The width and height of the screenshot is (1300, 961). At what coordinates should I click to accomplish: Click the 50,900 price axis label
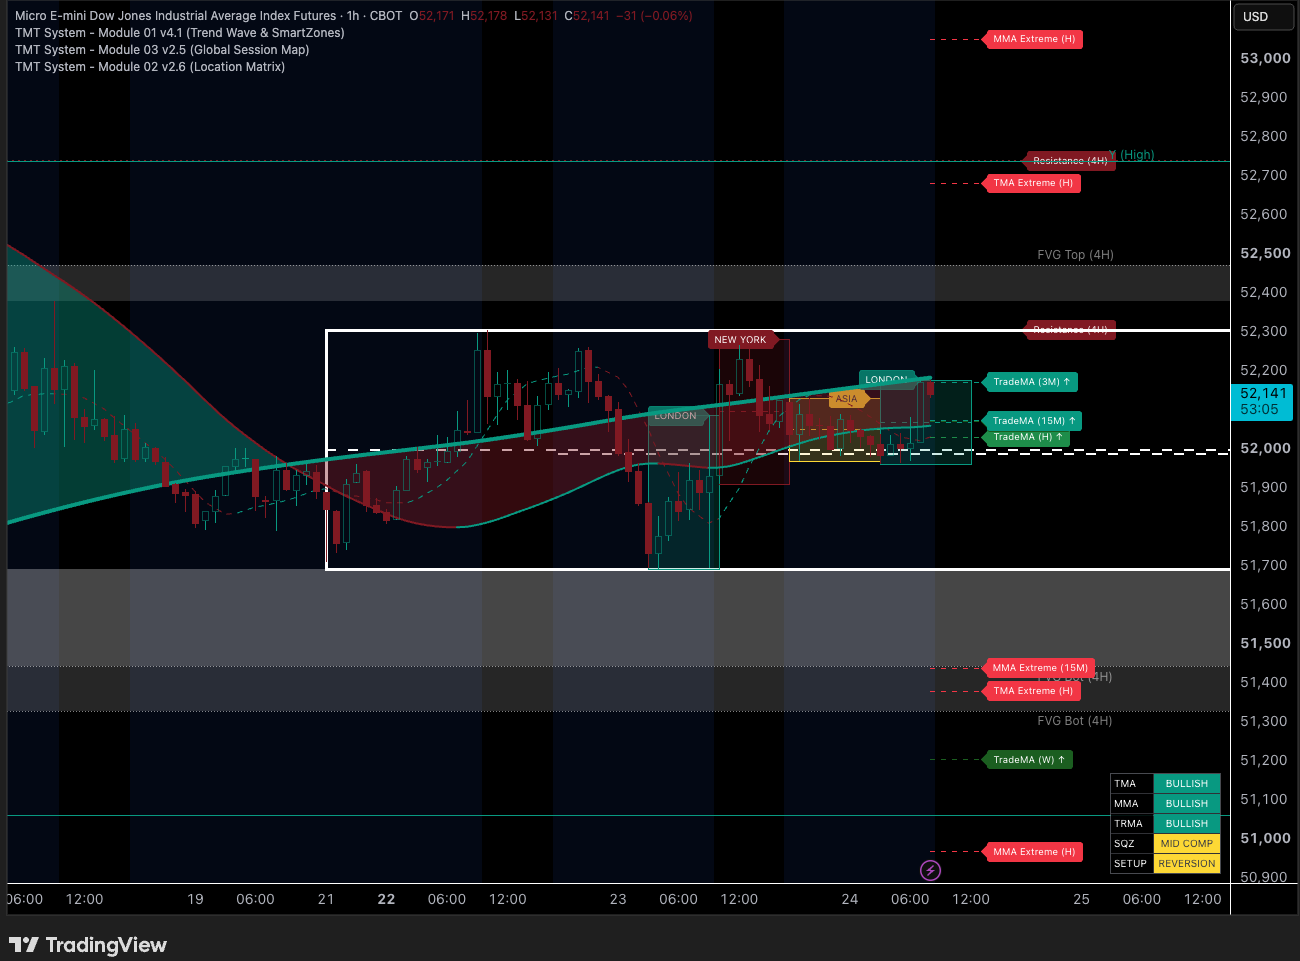point(1264,878)
